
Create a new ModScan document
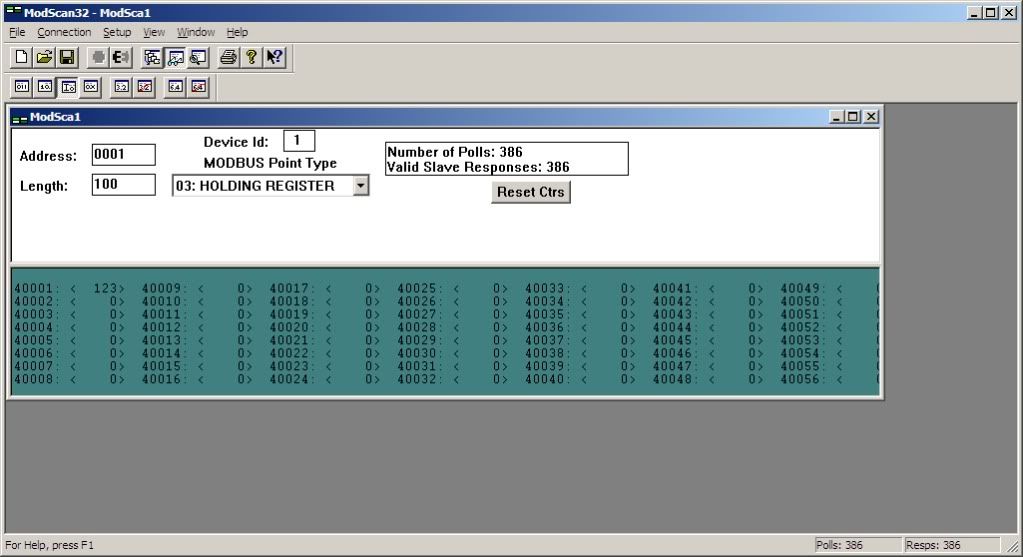(22, 57)
